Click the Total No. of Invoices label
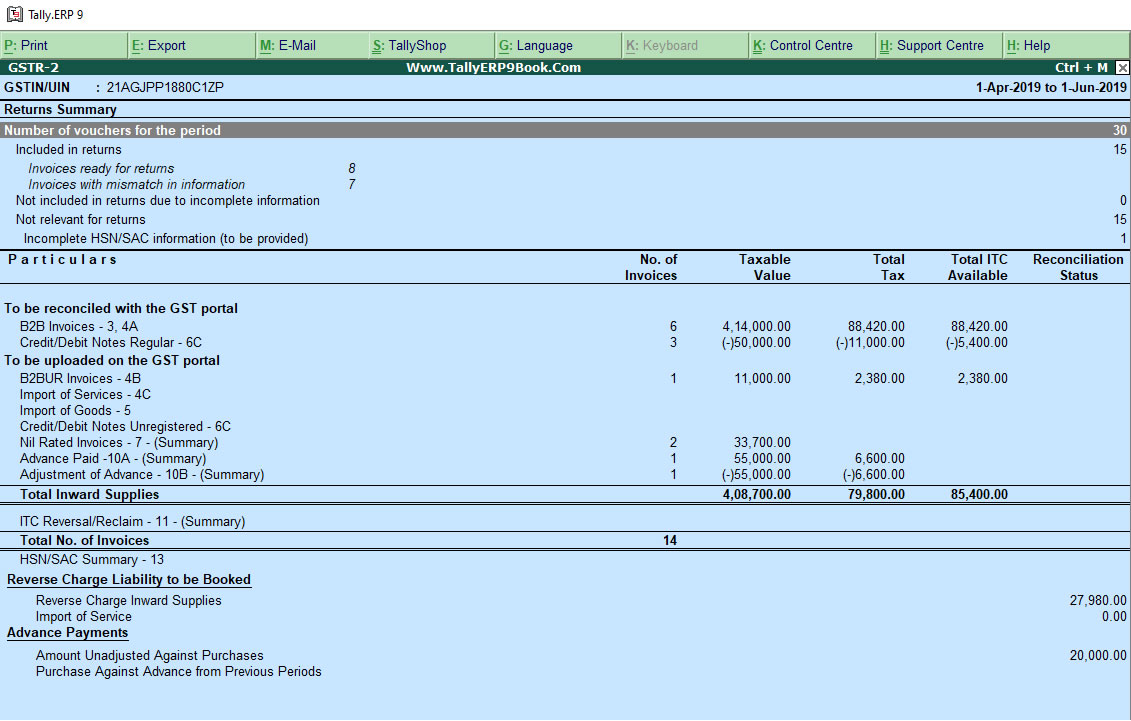Viewport: 1131px width, 721px height. coord(84,541)
